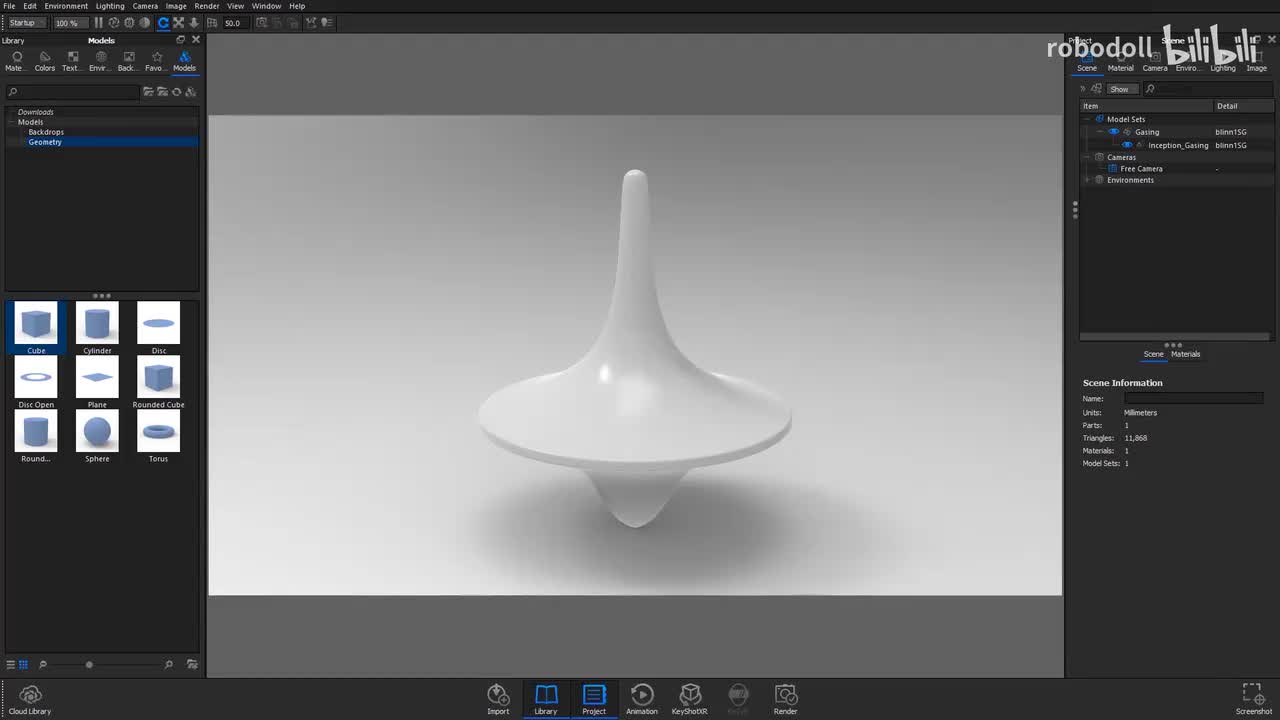Click the add folder icon in Library

point(148,91)
